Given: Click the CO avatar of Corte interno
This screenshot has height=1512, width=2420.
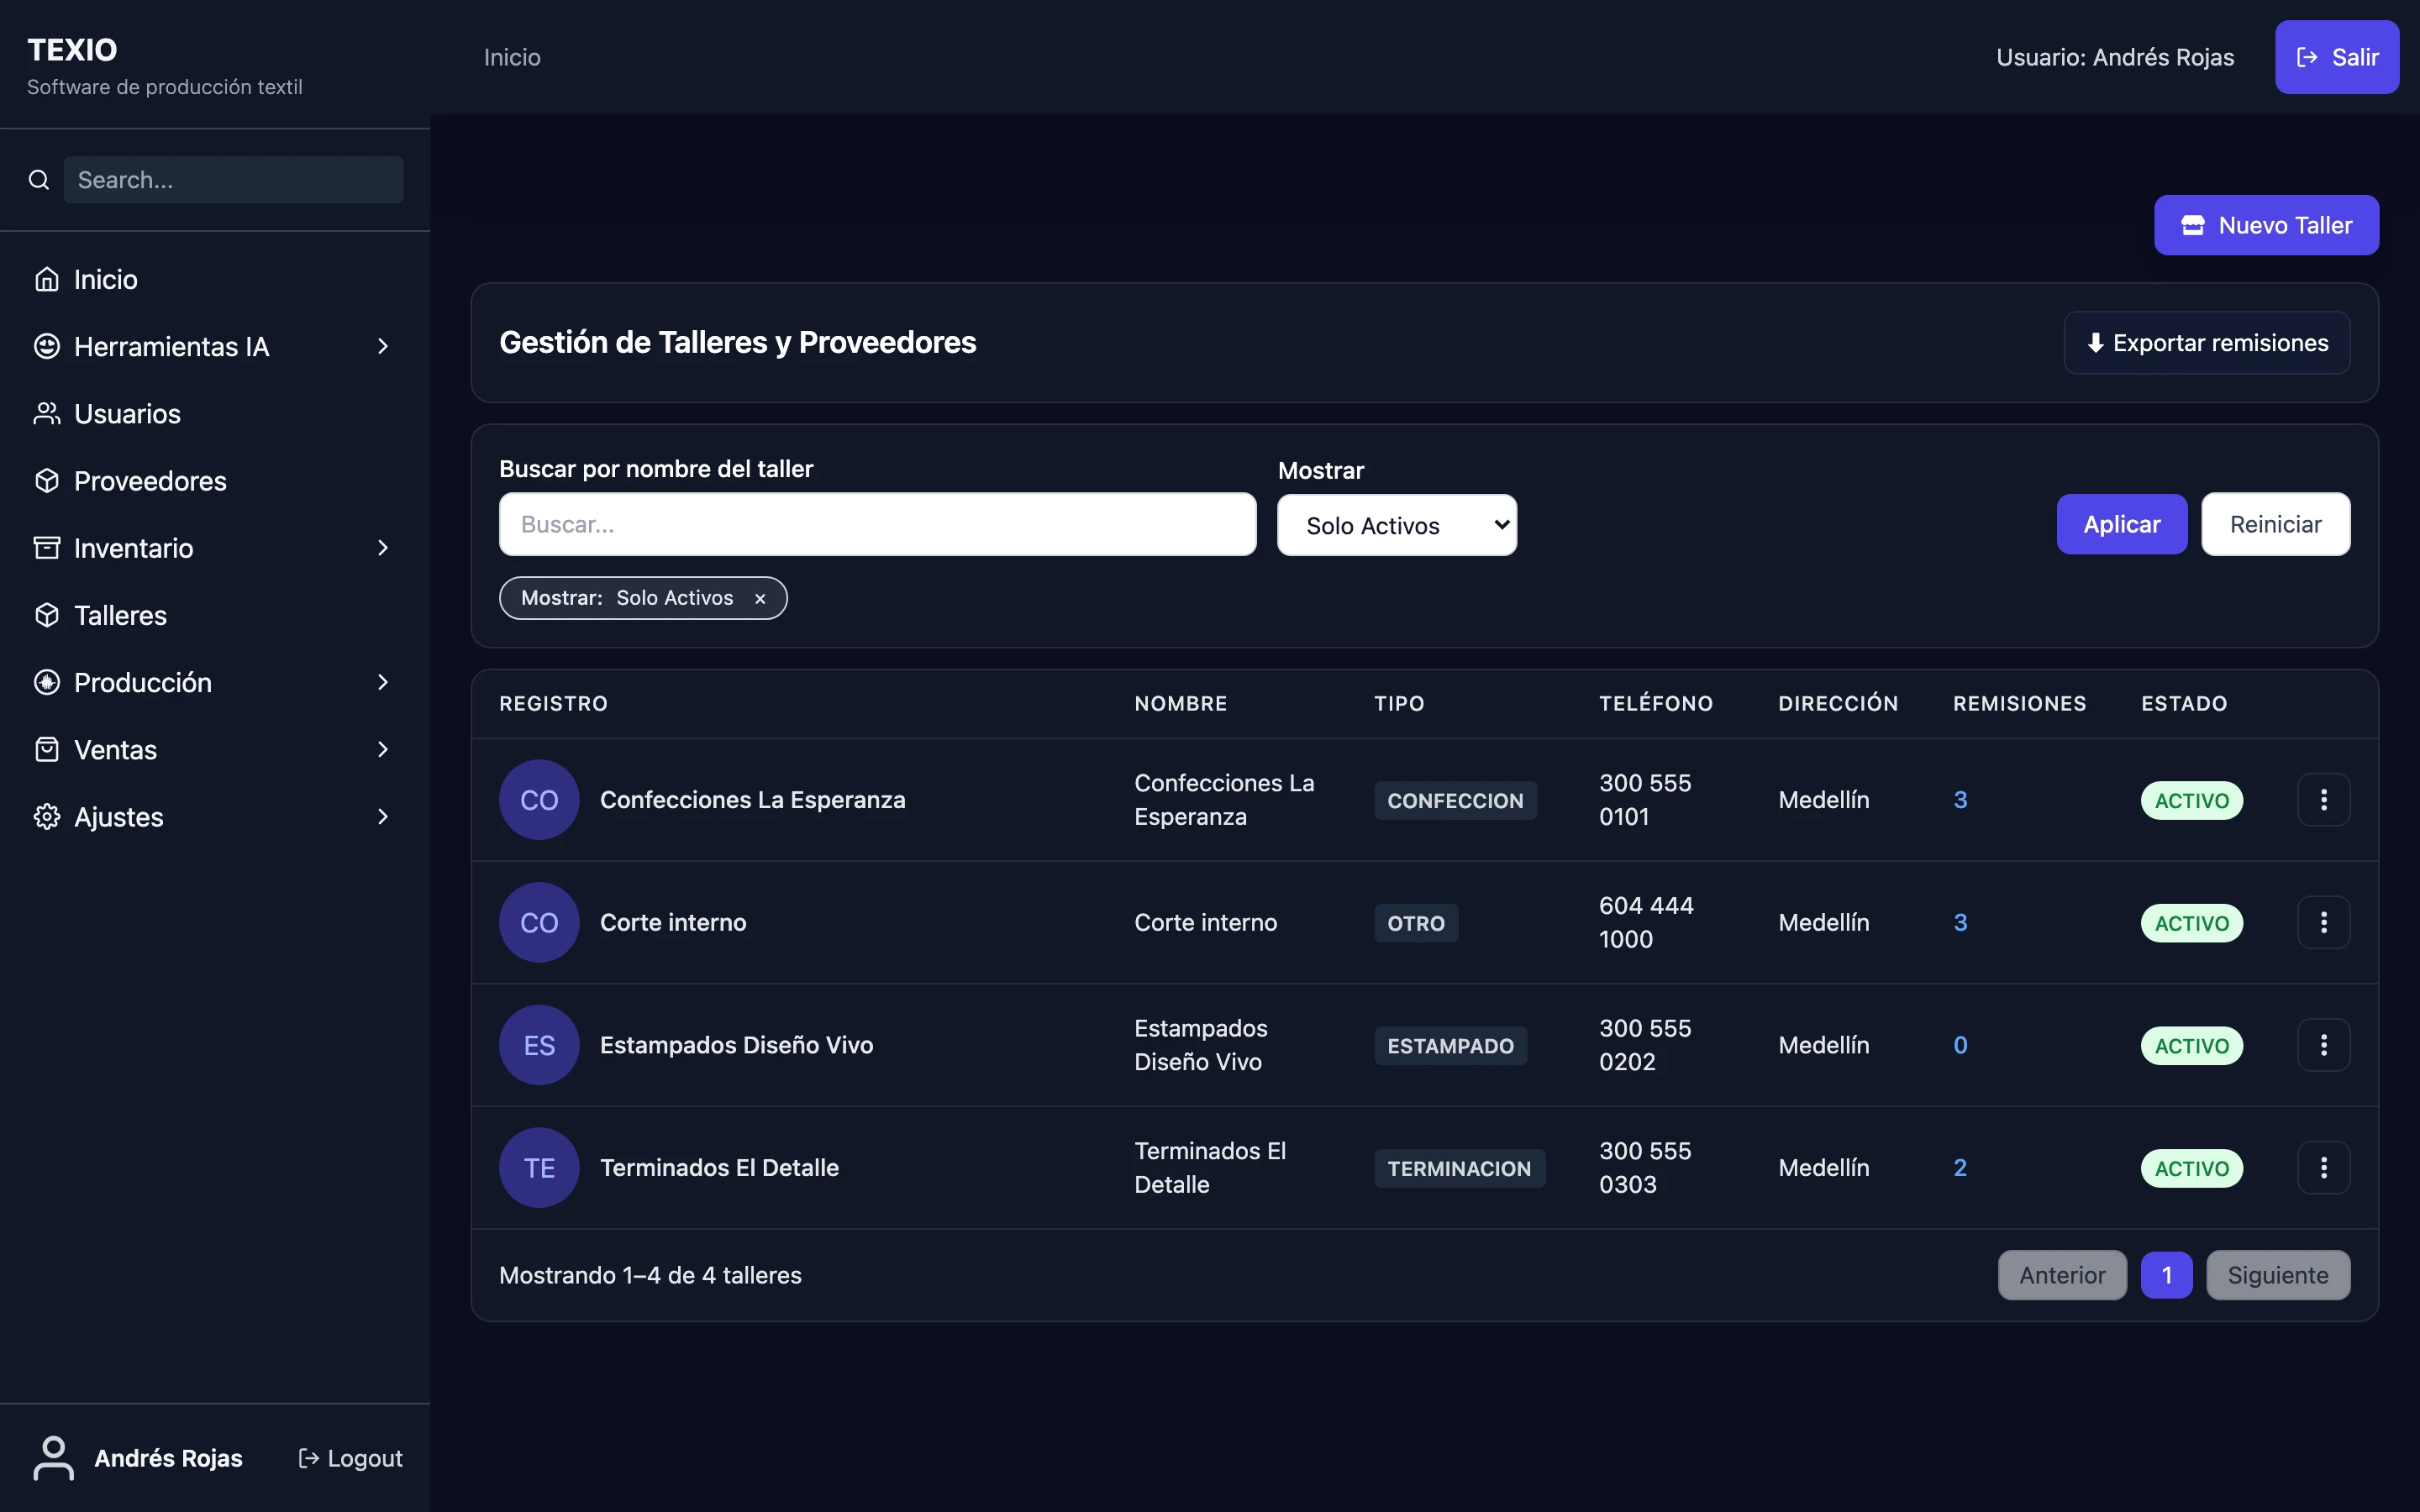Looking at the screenshot, I should tap(539, 922).
